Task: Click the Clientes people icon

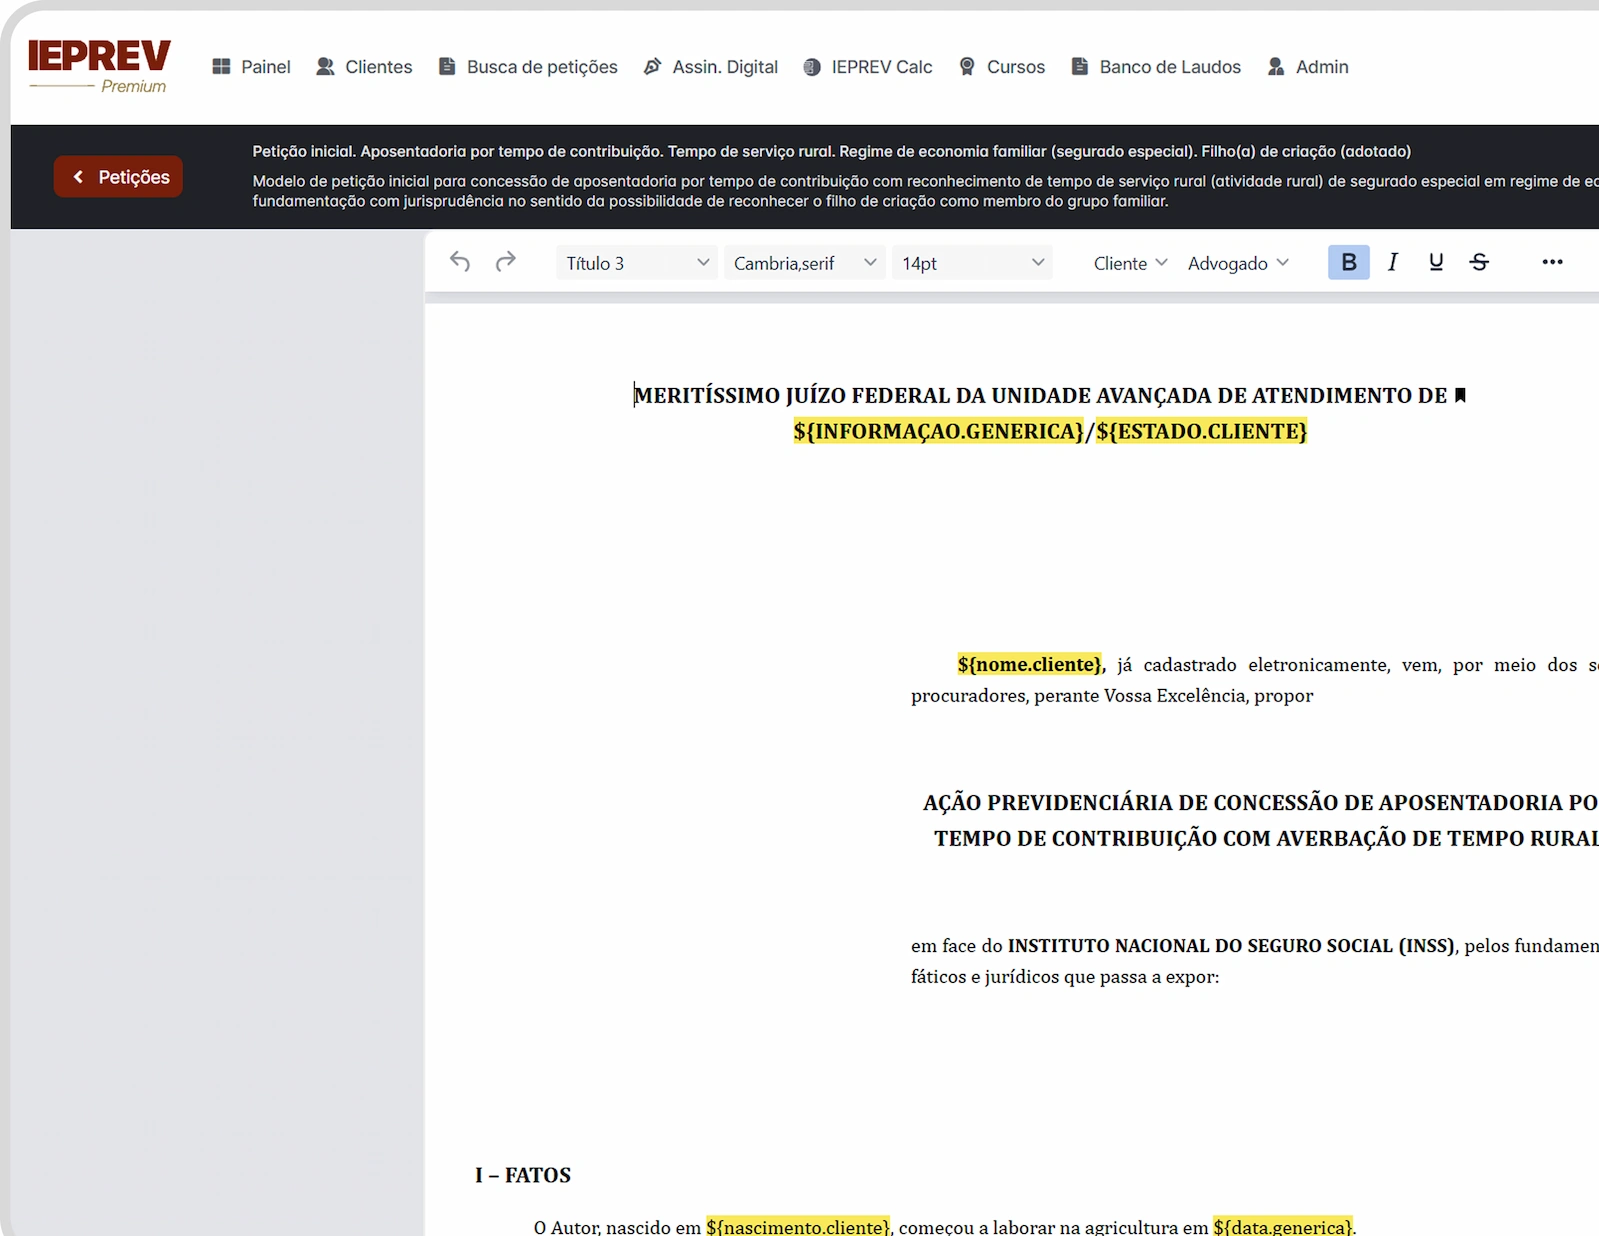Action: [x=325, y=67]
